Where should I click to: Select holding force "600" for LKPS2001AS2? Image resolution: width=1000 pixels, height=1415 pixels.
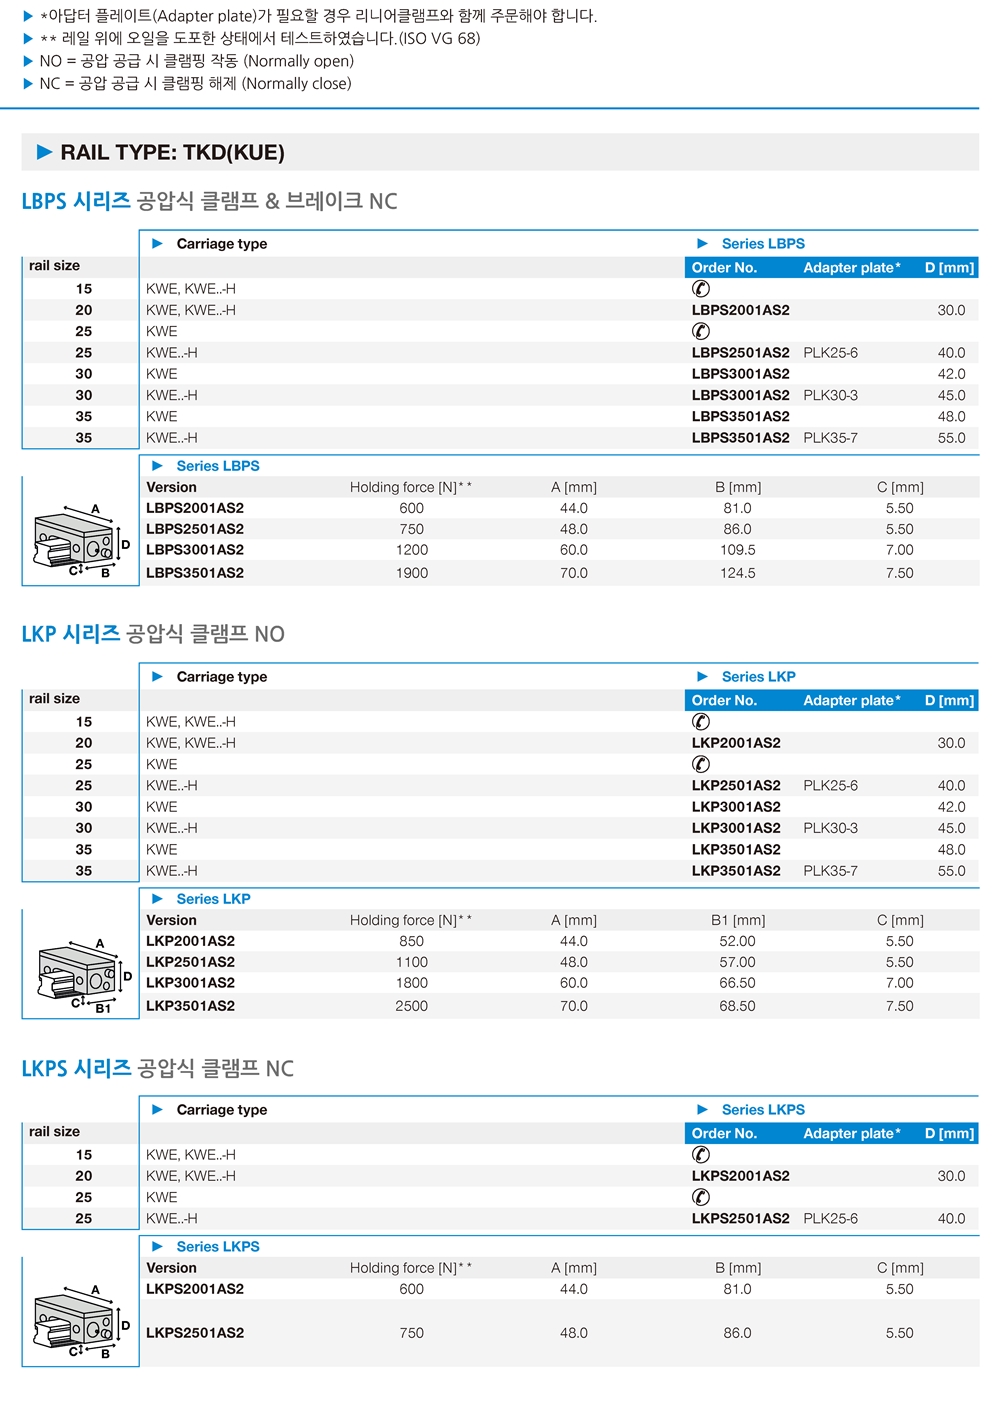412,1289
